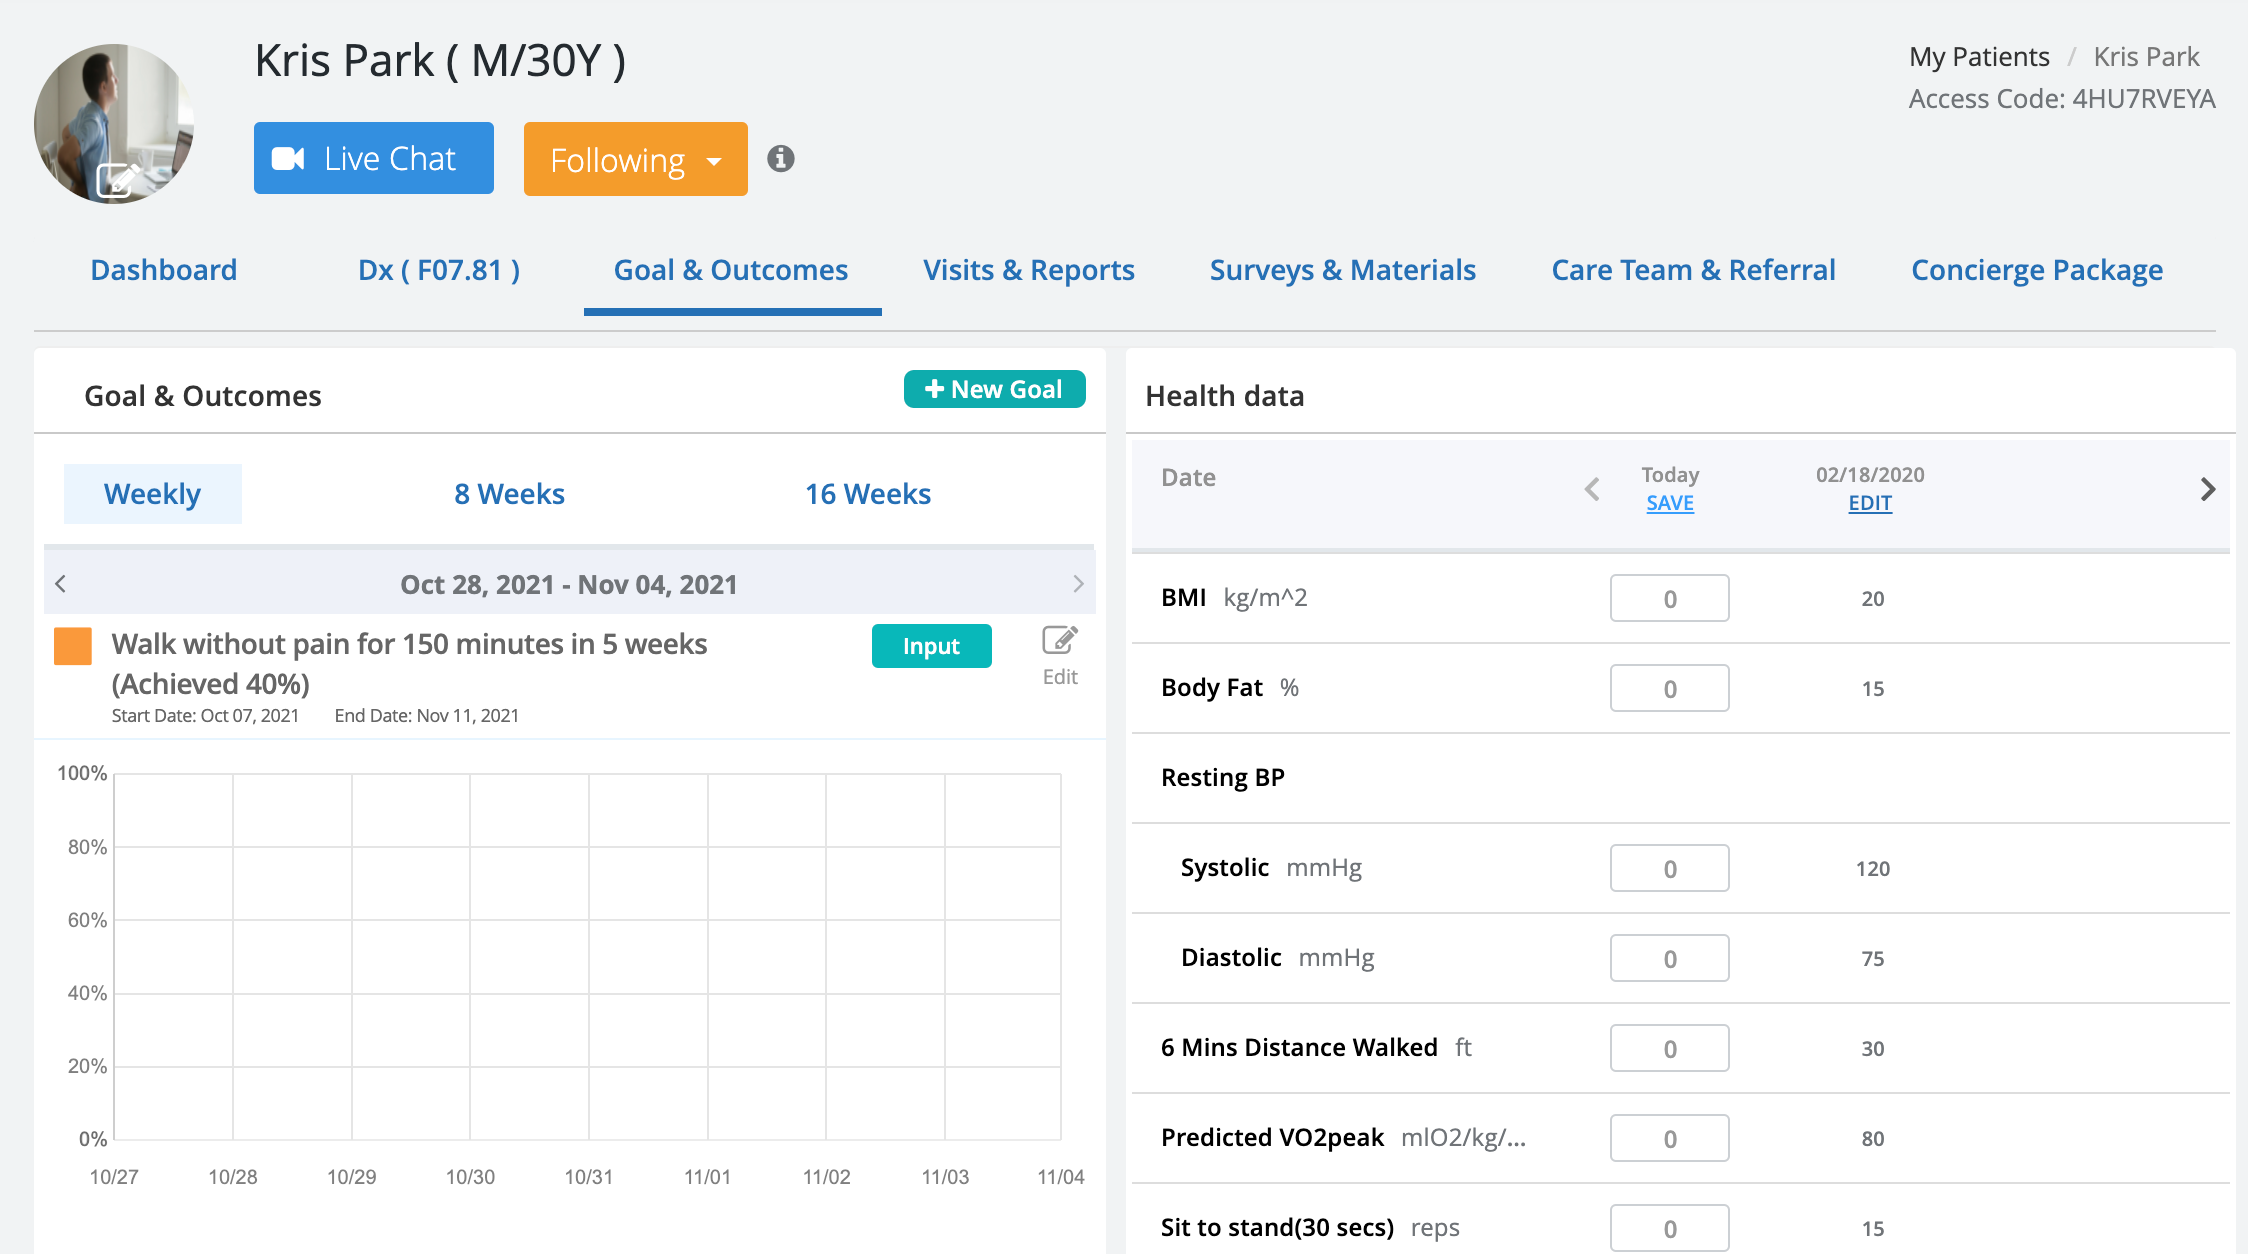Click the edit photo icon on avatar

[x=117, y=181]
